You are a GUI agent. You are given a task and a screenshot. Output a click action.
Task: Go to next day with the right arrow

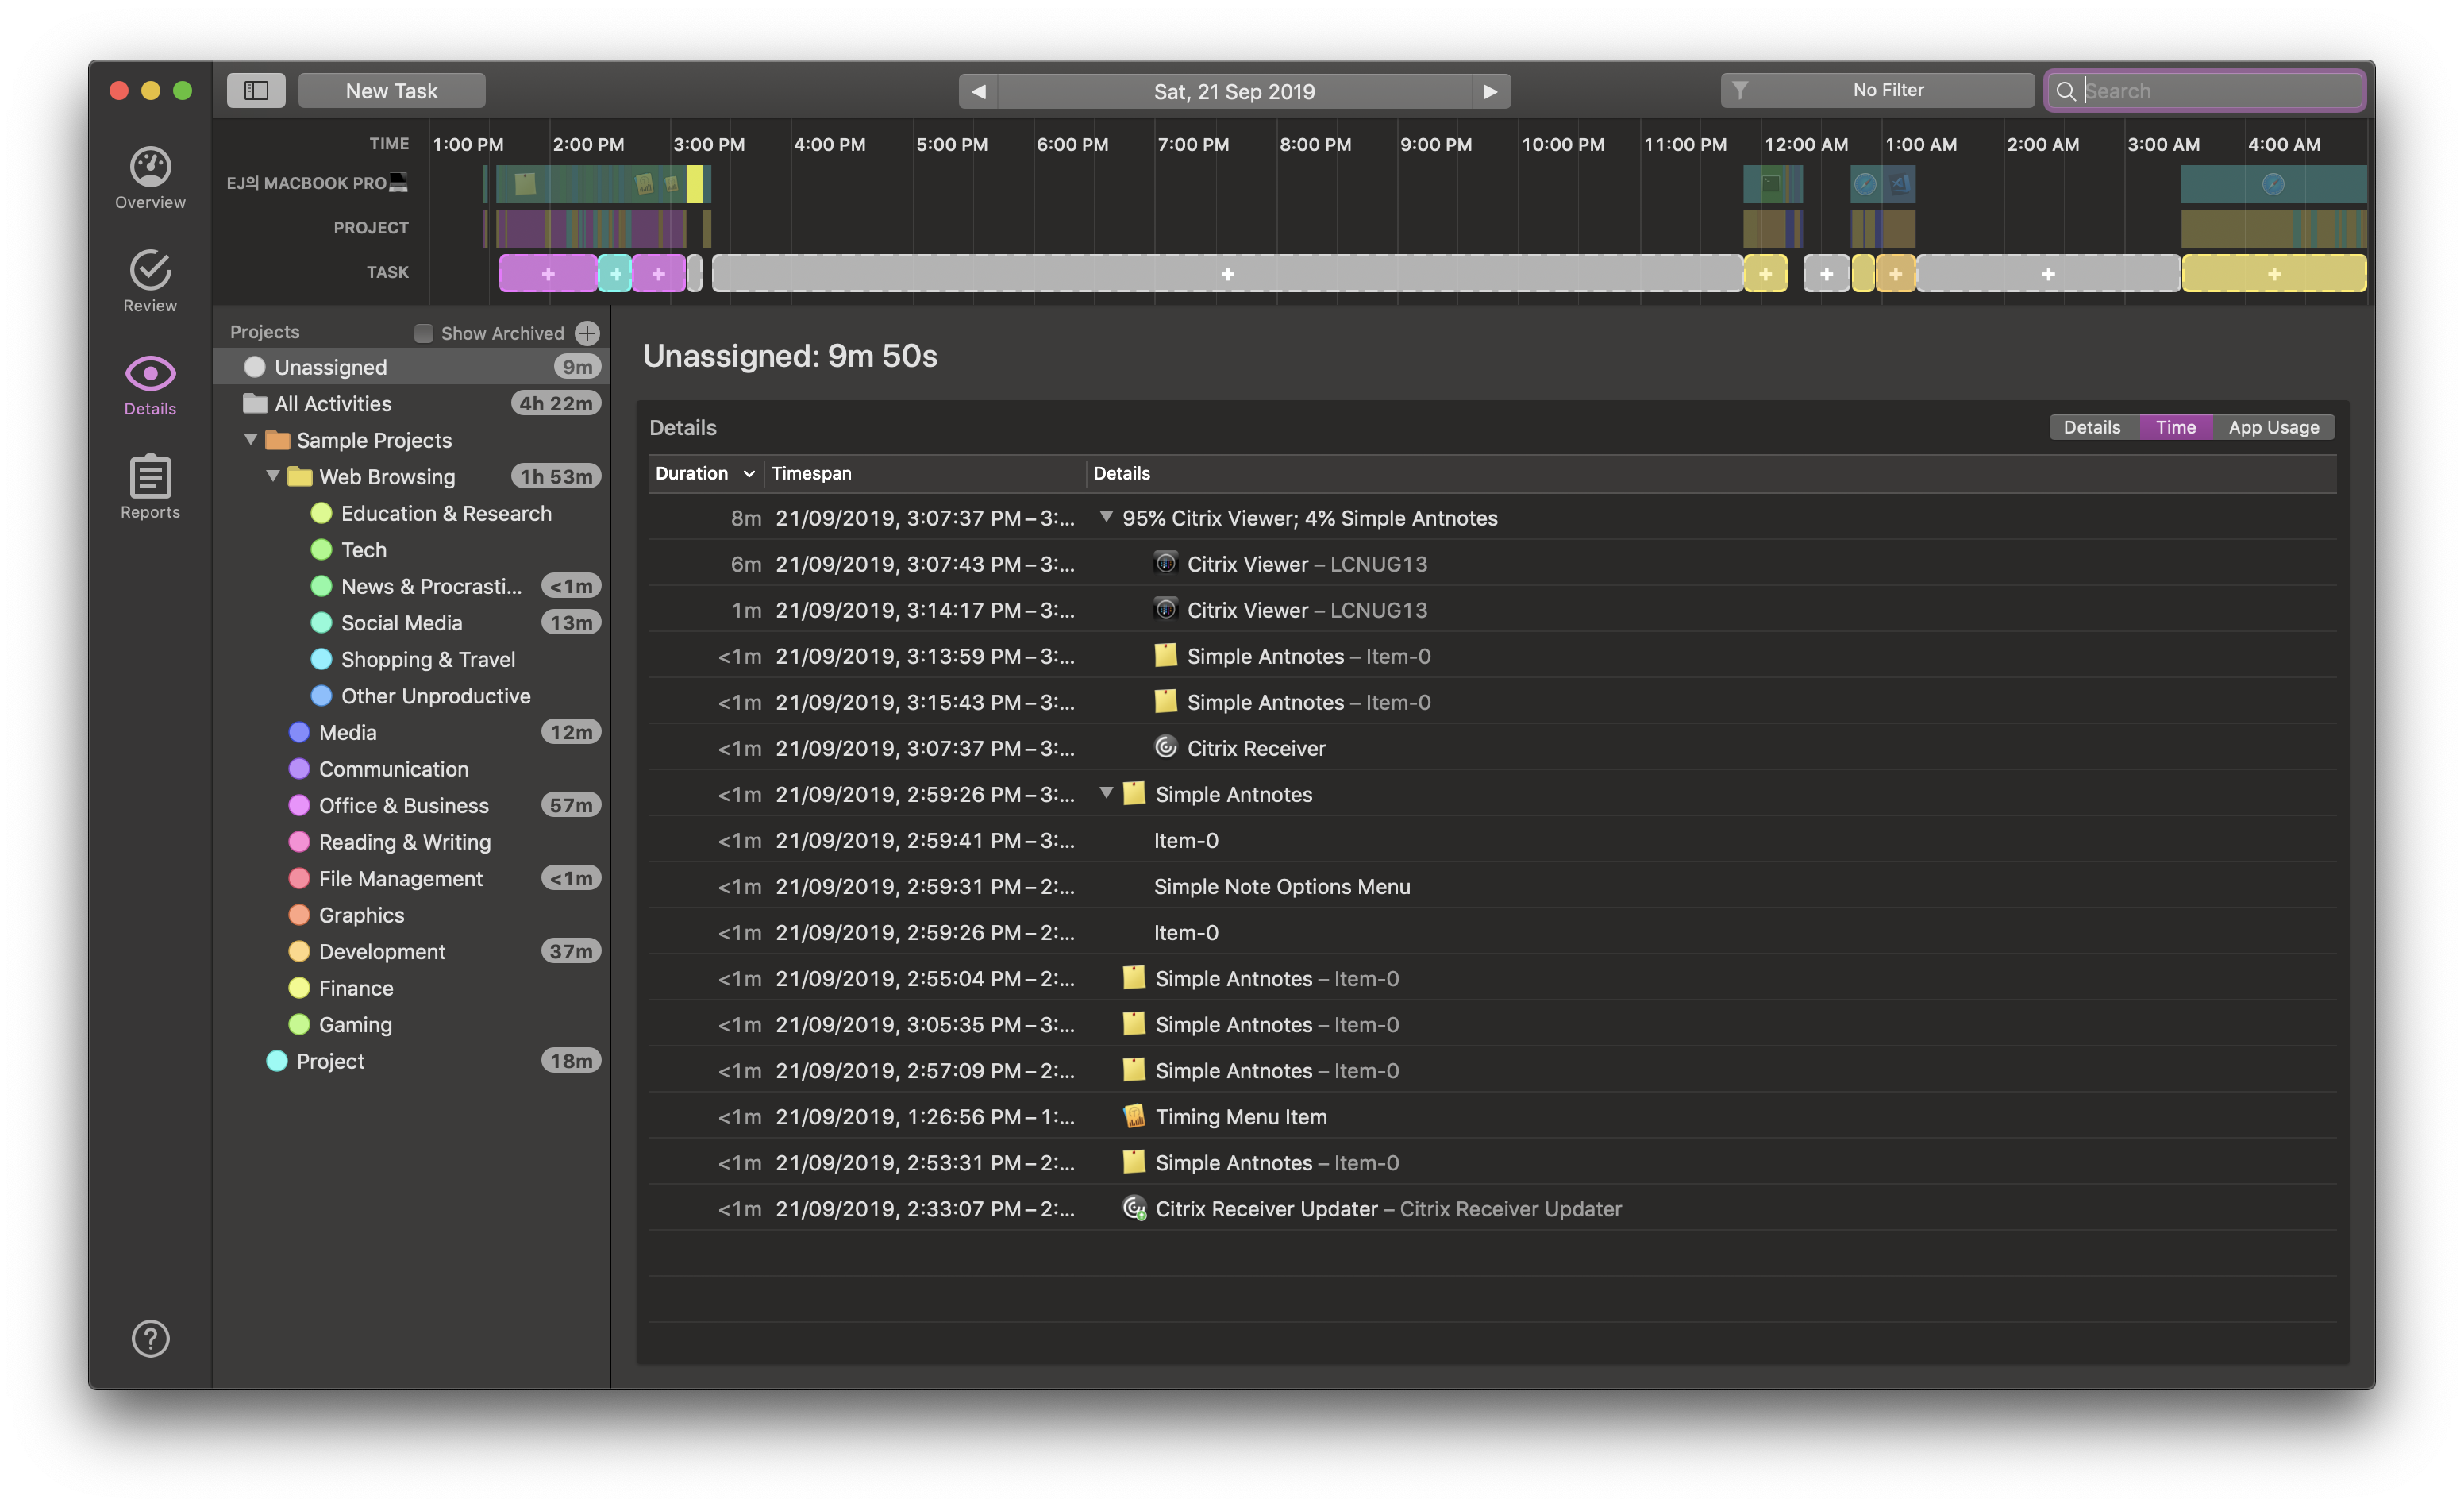1490,91
